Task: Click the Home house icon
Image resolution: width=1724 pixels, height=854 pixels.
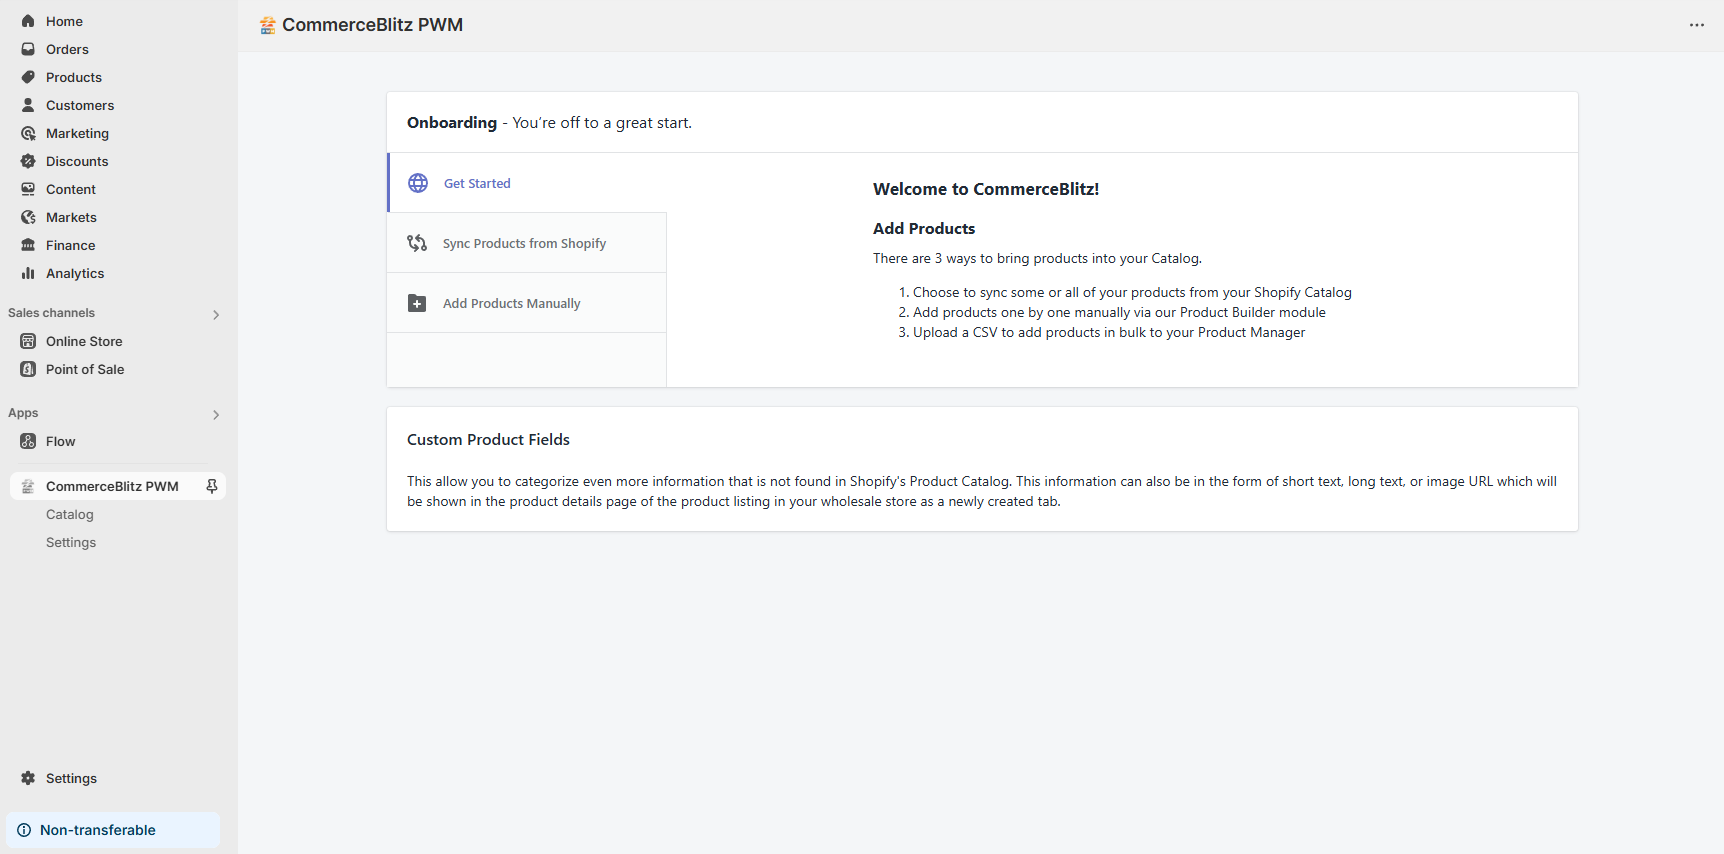Action: pos(28,21)
